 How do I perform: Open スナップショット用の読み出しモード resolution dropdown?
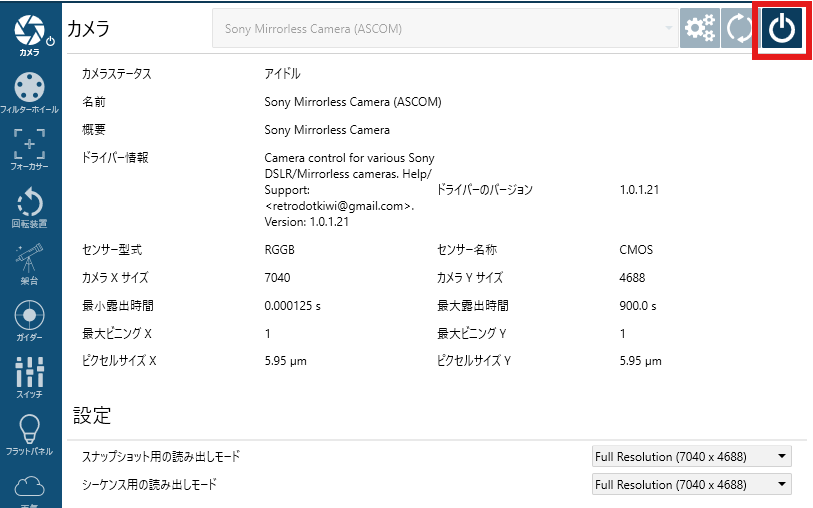point(692,457)
